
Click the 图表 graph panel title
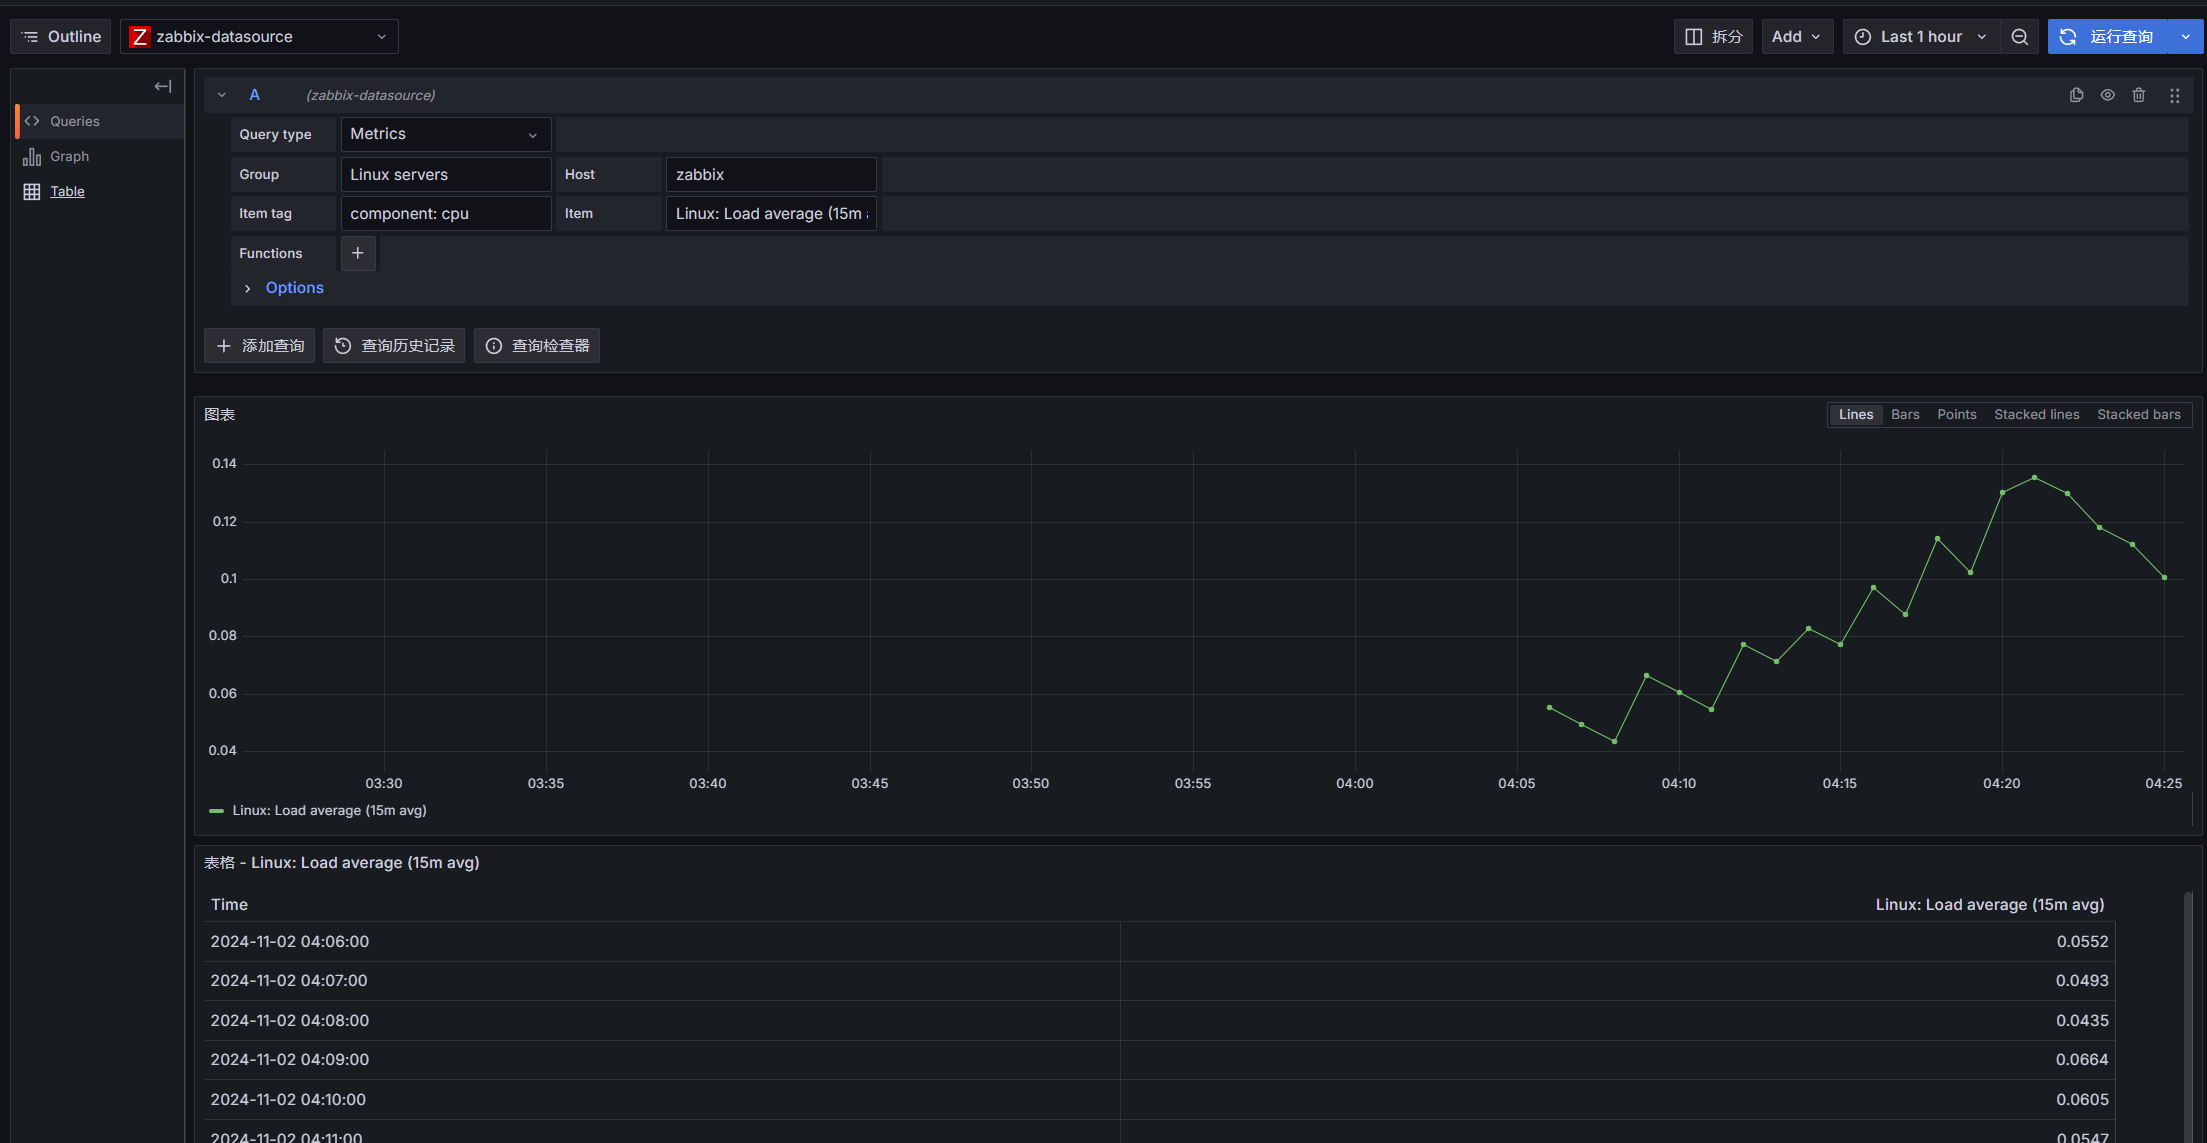220,415
